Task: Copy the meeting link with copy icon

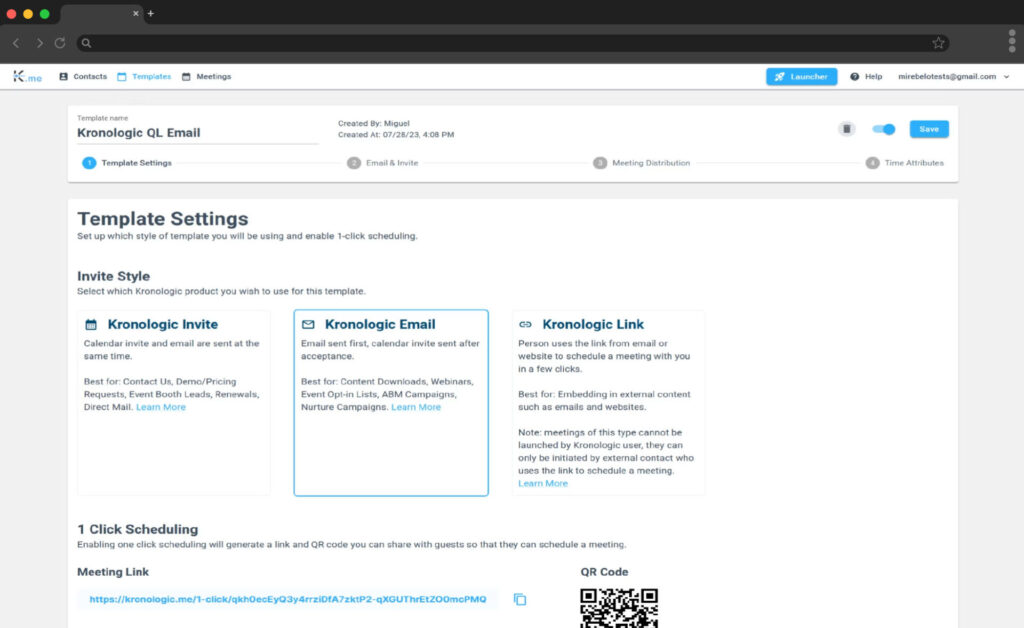Action: [520, 599]
